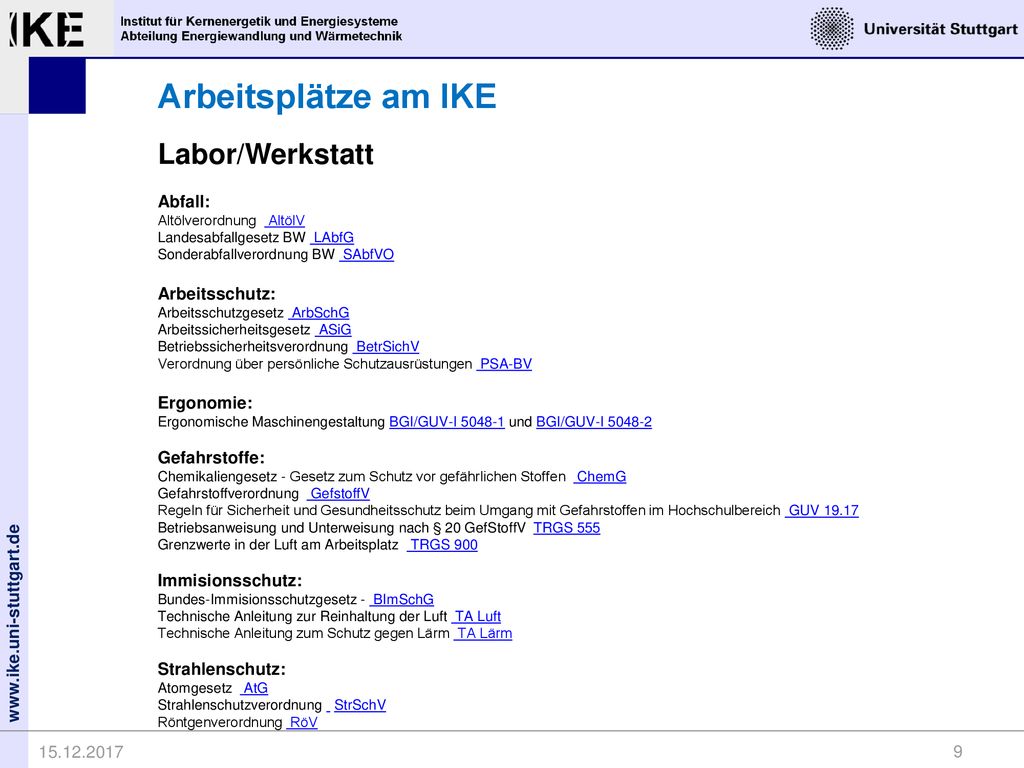
Task: Click the 'Ergonomie:' section heading
Action: pyautogui.click(x=204, y=403)
